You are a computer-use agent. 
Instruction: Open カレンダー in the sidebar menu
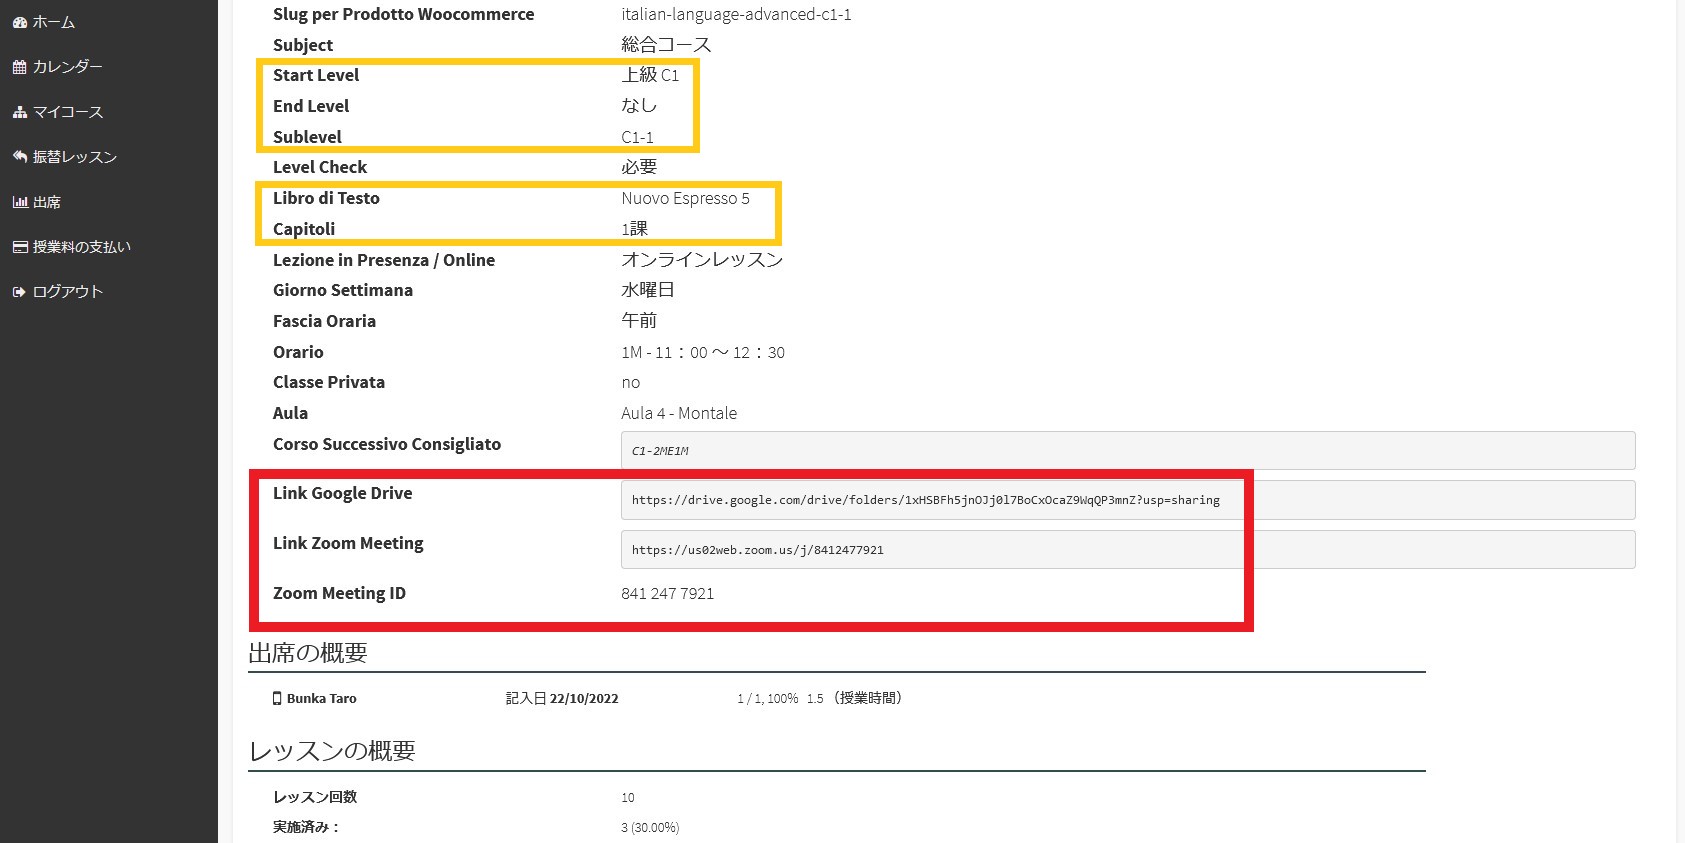tap(67, 67)
